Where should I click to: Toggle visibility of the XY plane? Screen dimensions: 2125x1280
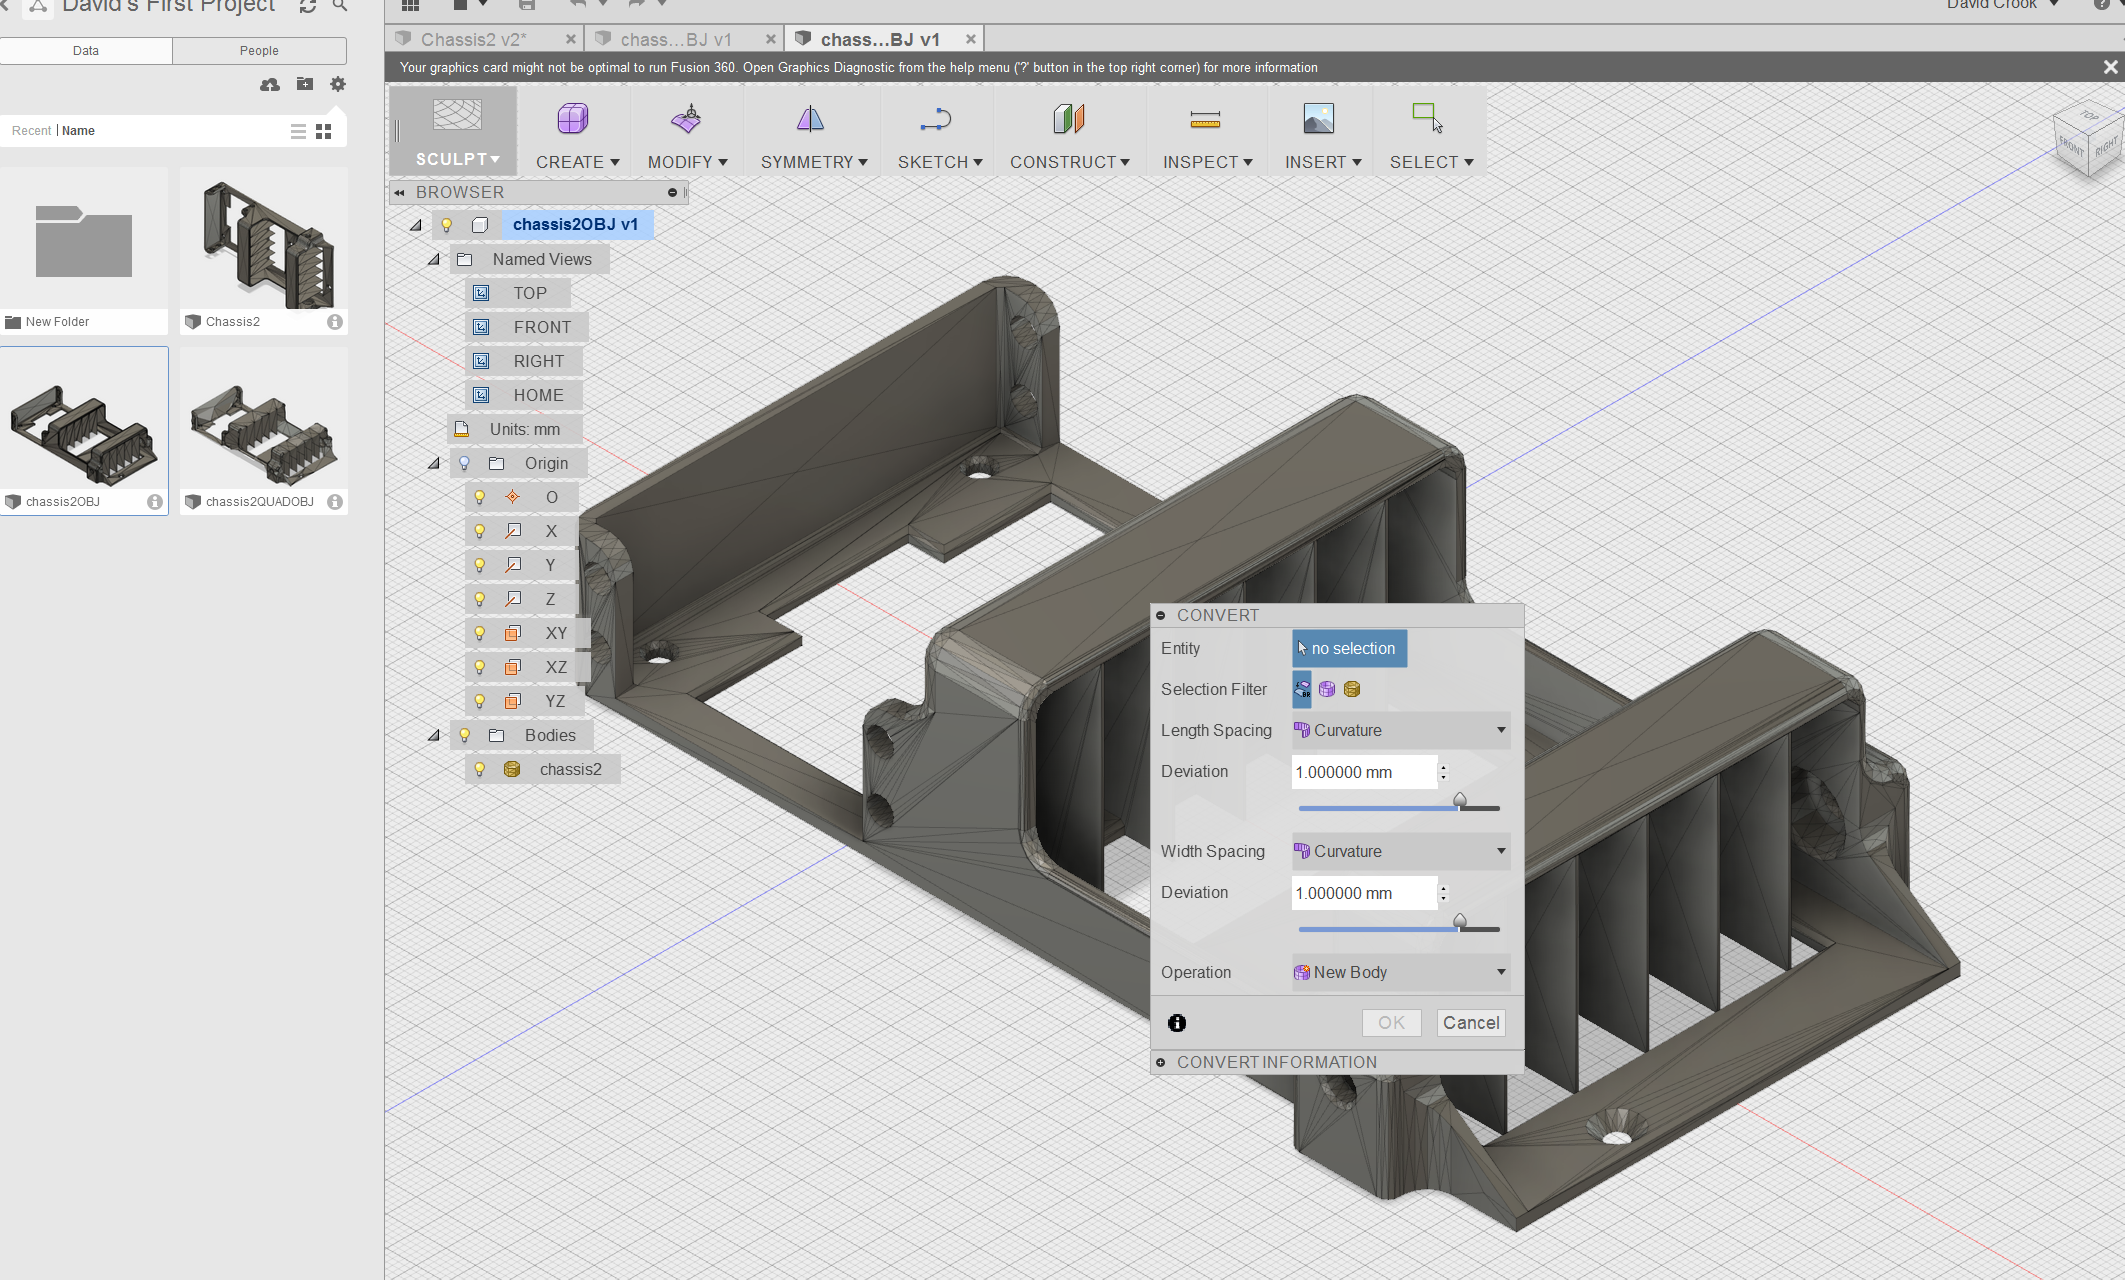pyautogui.click(x=480, y=632)
